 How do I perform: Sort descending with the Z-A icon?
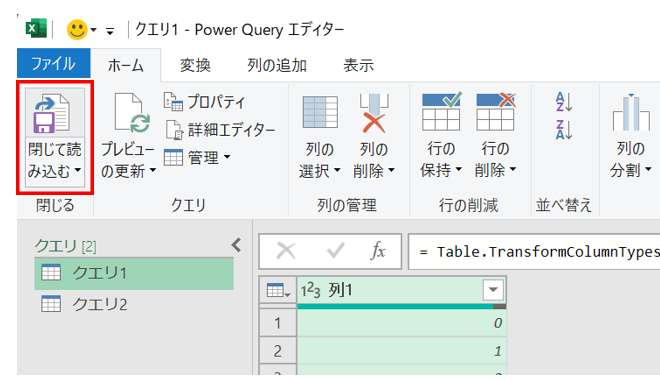(x=564, y=129)
